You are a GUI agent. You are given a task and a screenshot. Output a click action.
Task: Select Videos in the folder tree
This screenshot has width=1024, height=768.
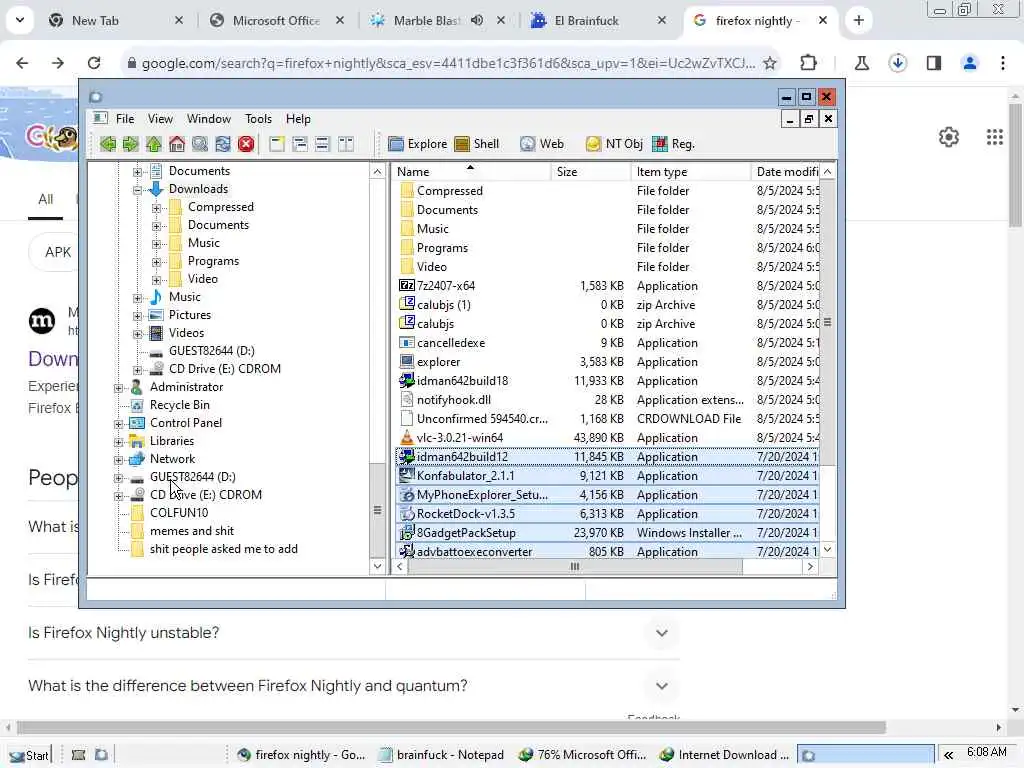pyautogui.click(x=186, y=333)
